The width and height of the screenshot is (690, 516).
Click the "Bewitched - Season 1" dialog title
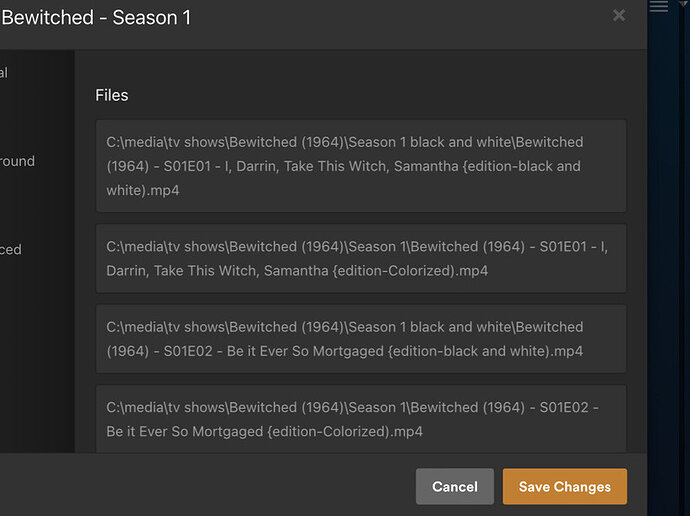pos(96,17)
